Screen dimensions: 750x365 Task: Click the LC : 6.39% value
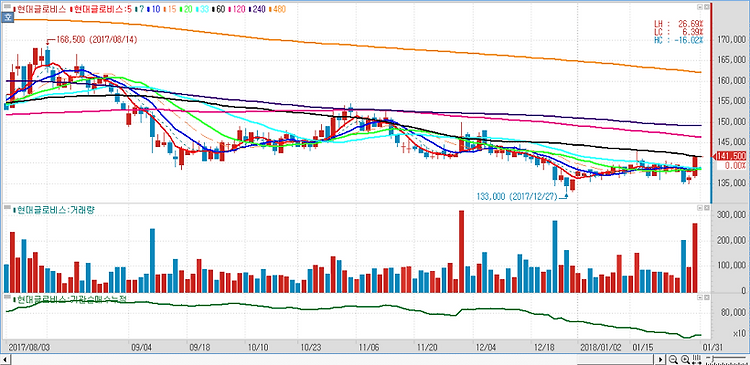point(678,31)
